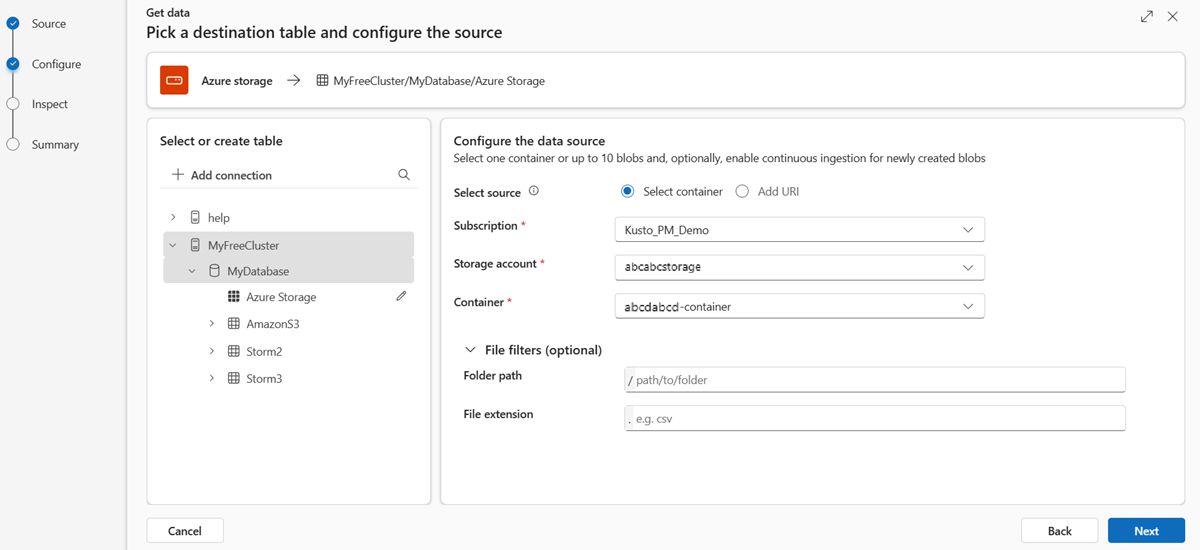Click the Storm2 table icon
The width and height of the screenshot is (1200, 550).
click(x=233, y=351)
